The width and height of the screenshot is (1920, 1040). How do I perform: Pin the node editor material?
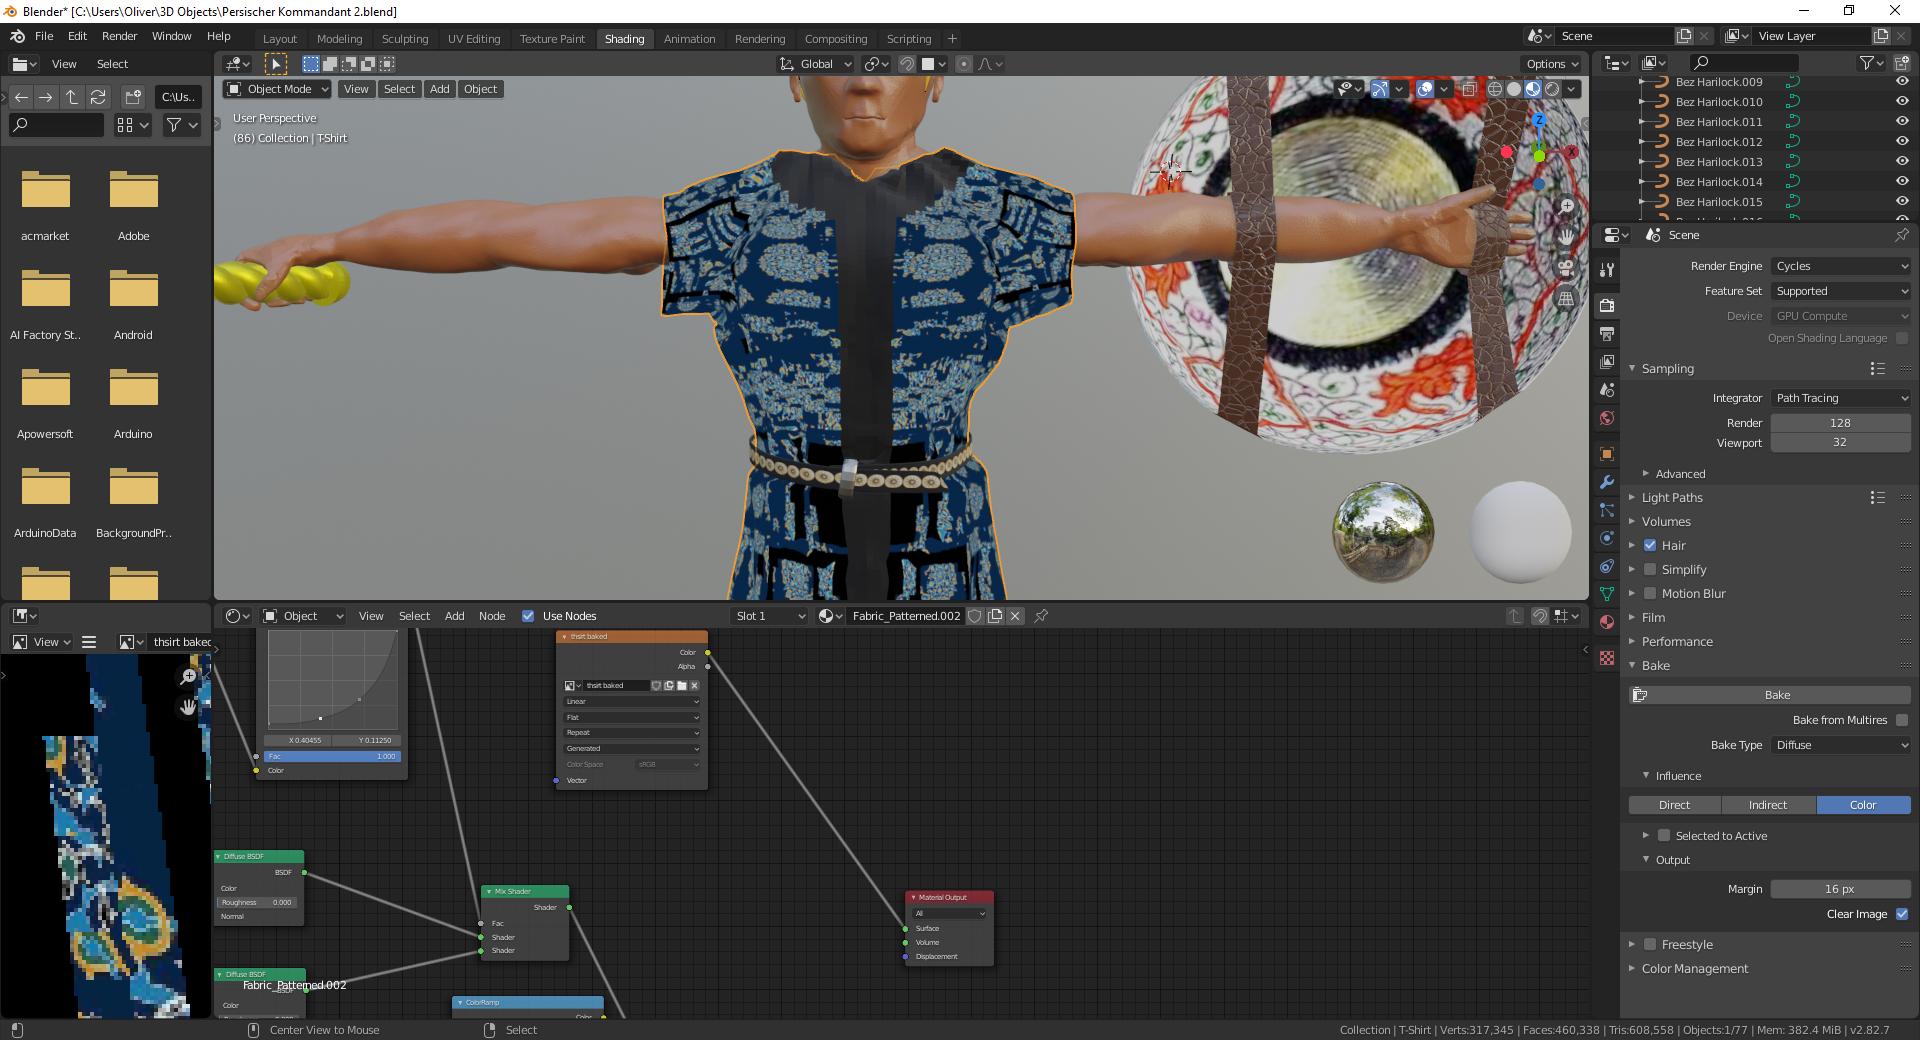(1041, 616)
